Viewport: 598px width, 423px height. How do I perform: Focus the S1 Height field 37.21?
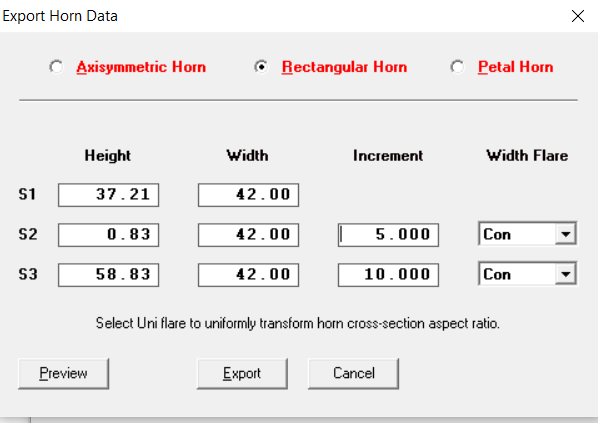(108, 195)
